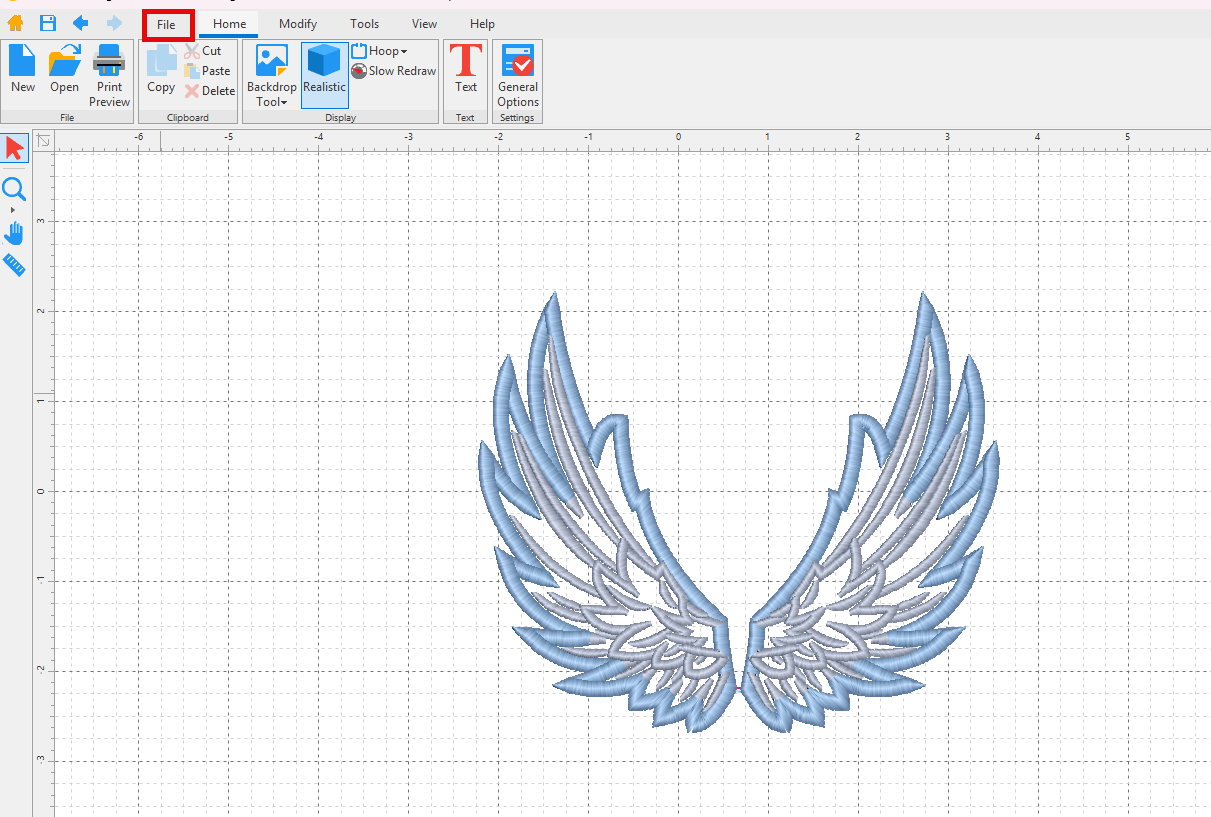Open General Options settings
The height and width of the screenshot is (817, 1211).
point(518,76)
